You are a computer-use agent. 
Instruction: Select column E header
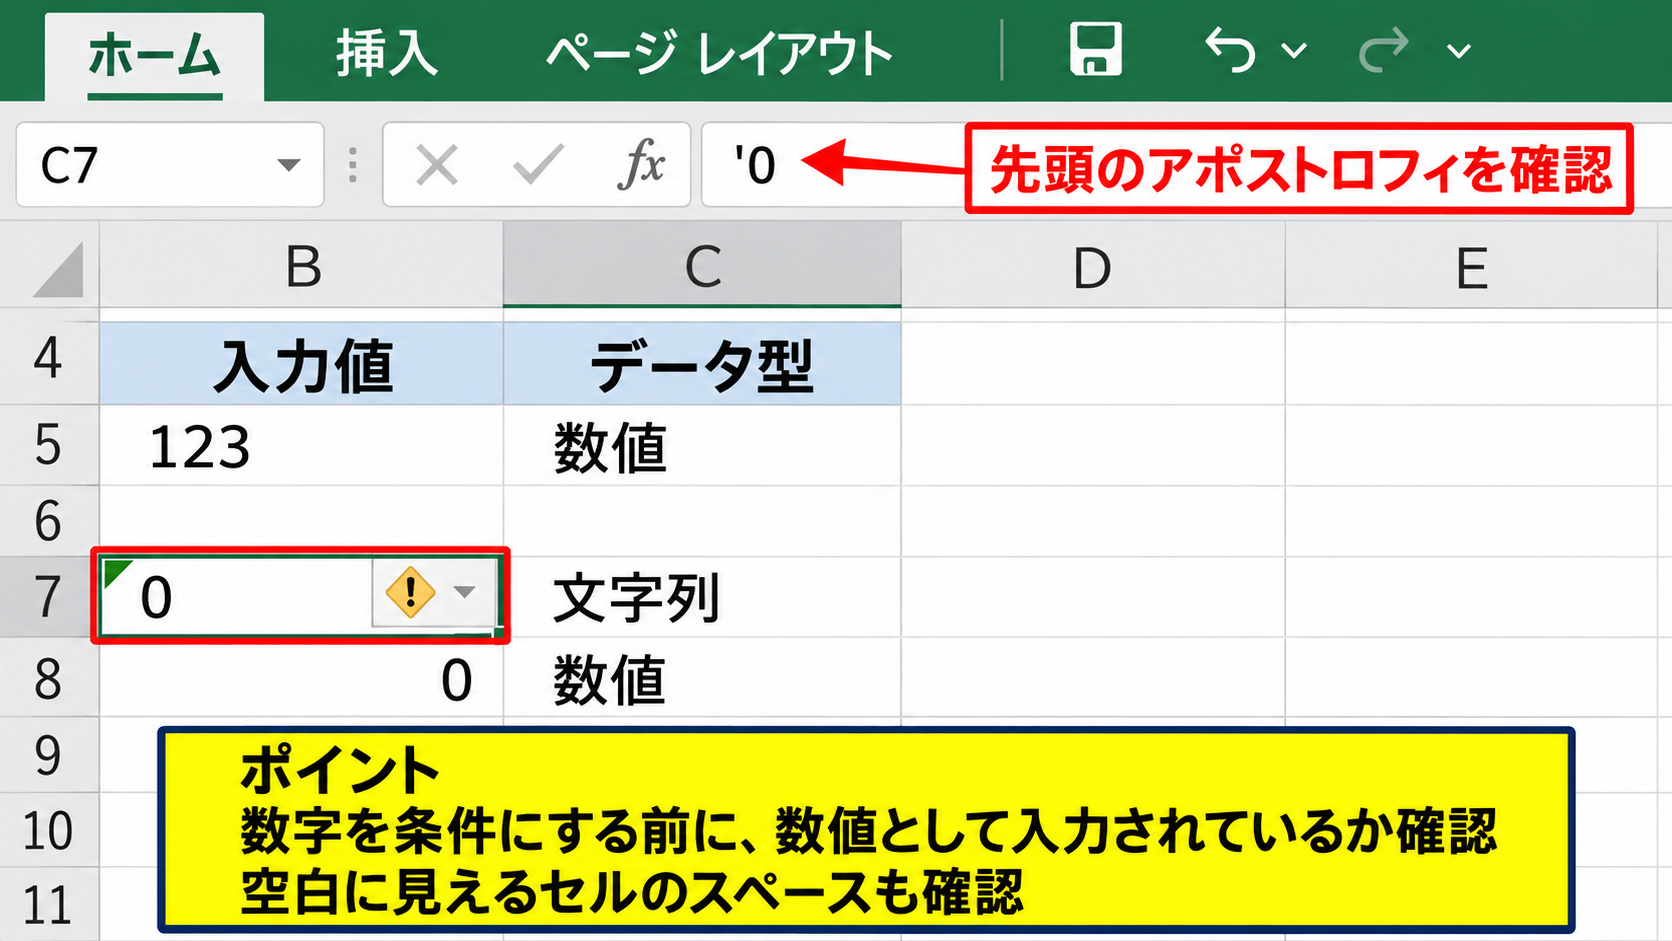tap(1472, 266)
